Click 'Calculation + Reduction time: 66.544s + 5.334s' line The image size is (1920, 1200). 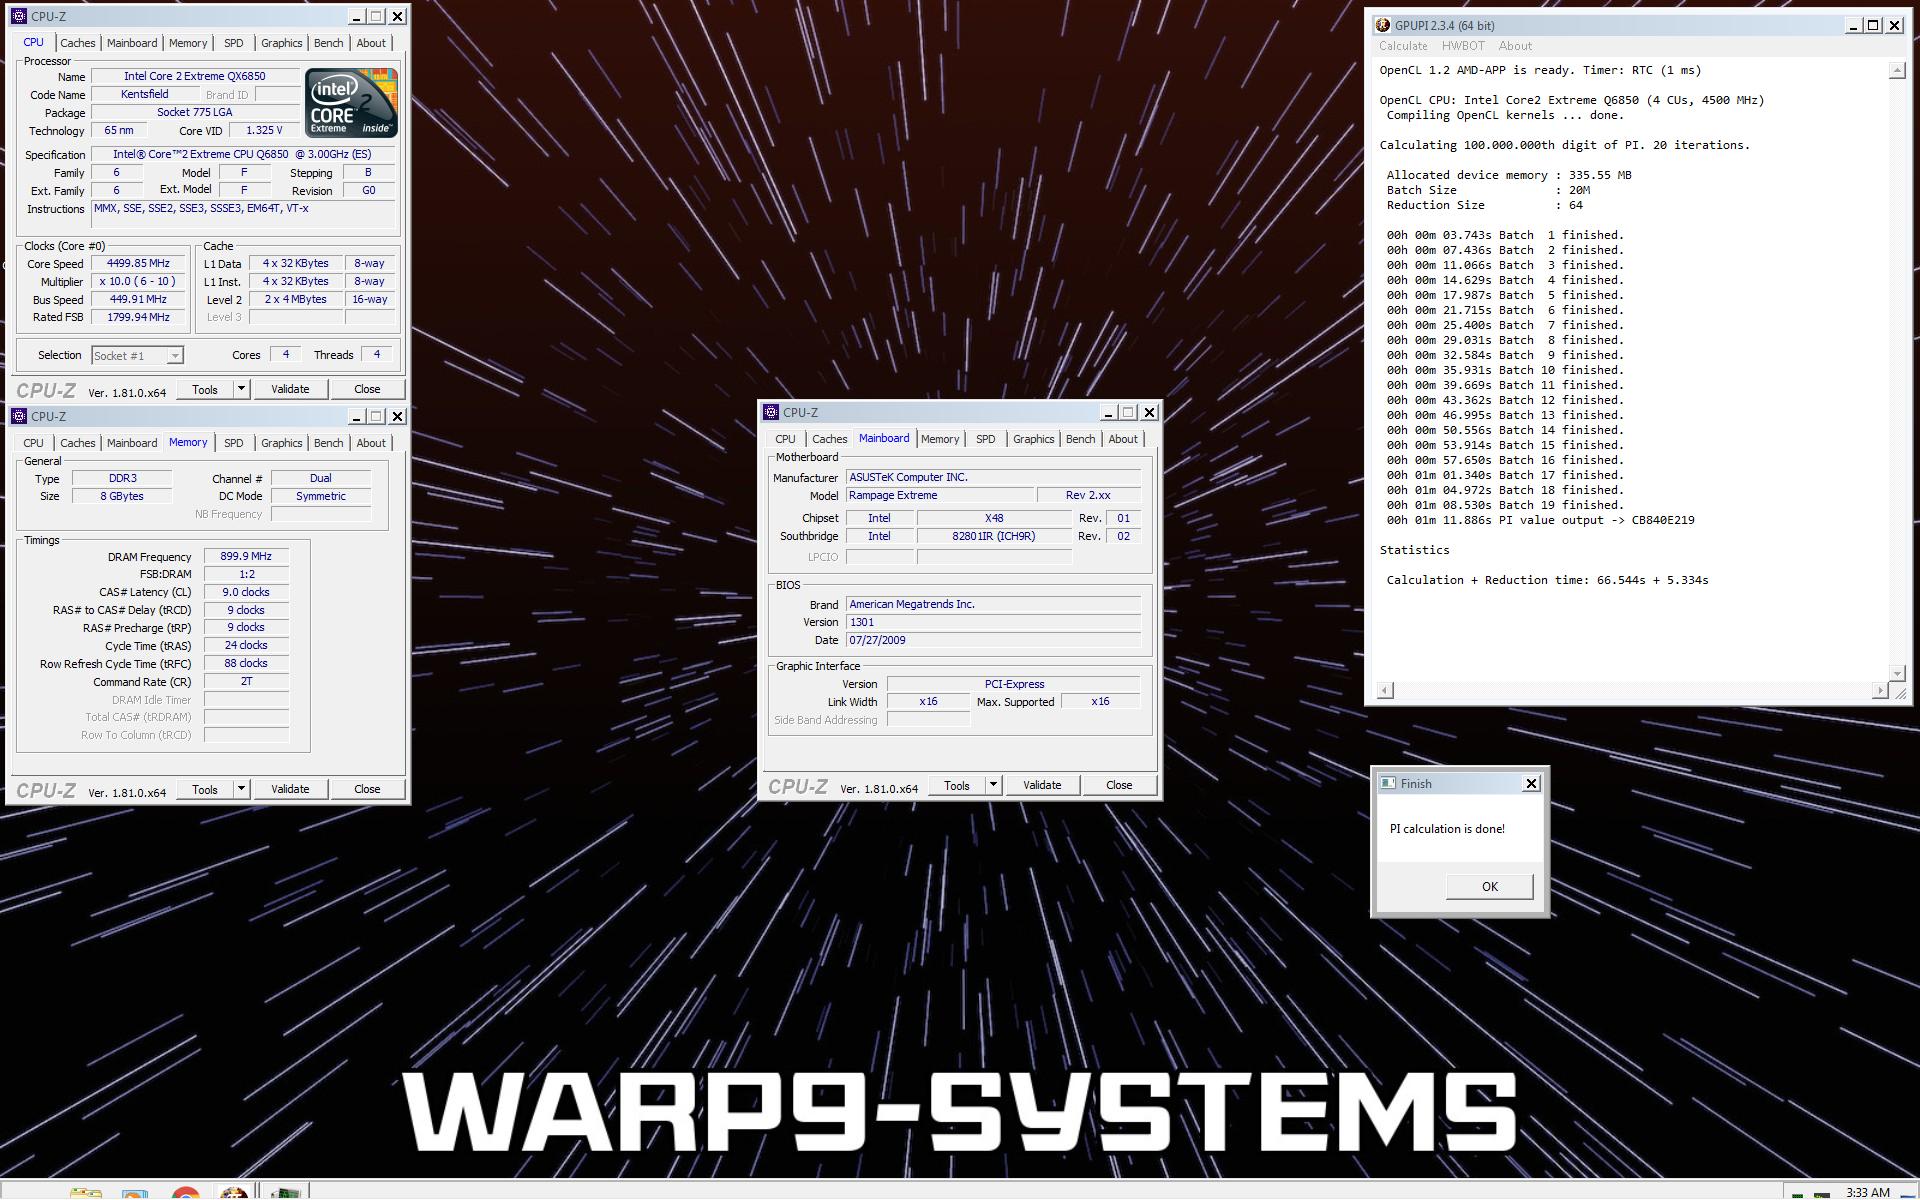tap(1547, 580)
